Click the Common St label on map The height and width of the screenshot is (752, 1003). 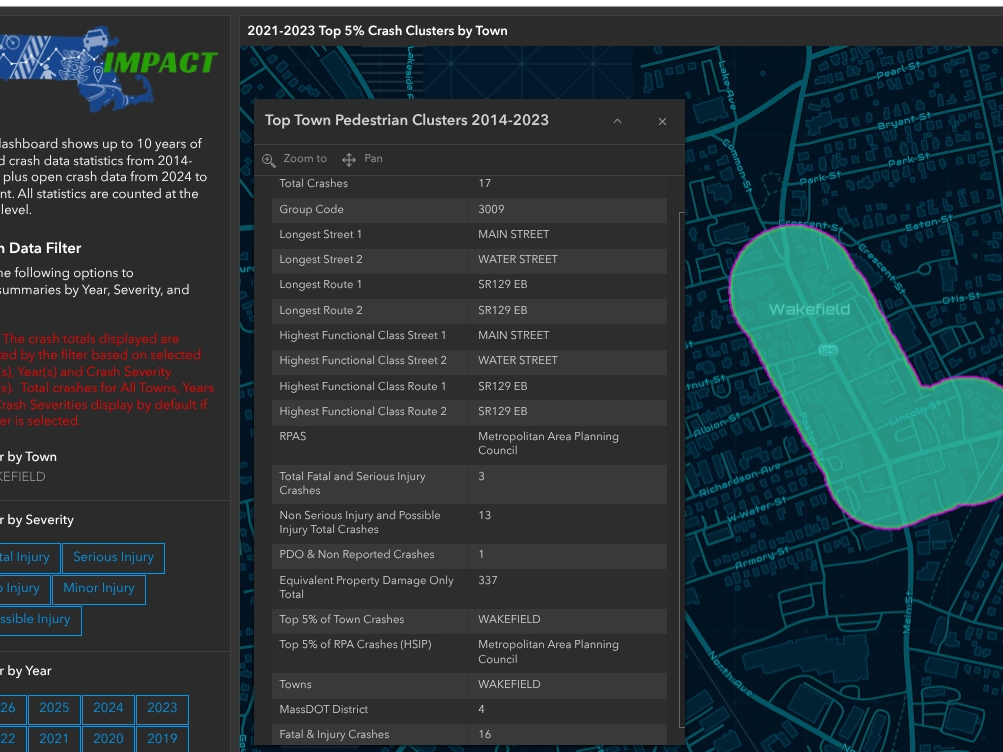[x=737, y=165]
